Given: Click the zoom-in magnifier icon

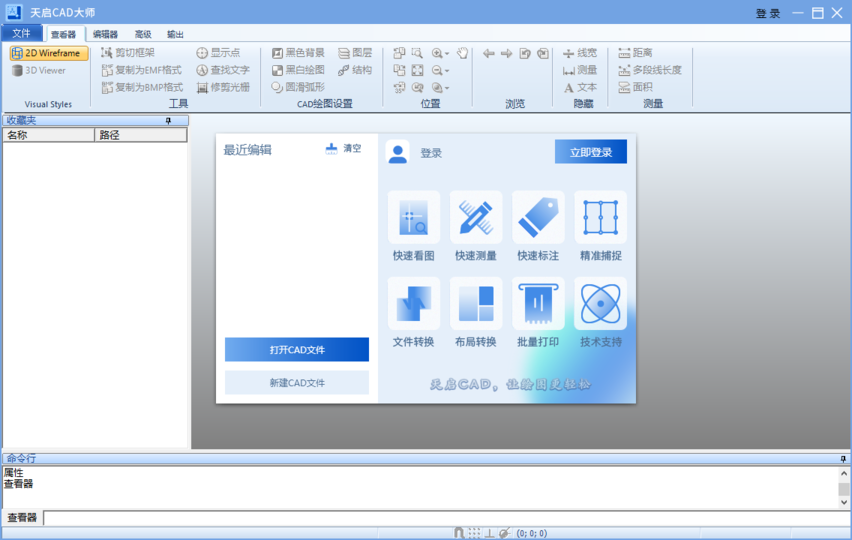Looking at the screenshot, I should click(x=437, y=53).
